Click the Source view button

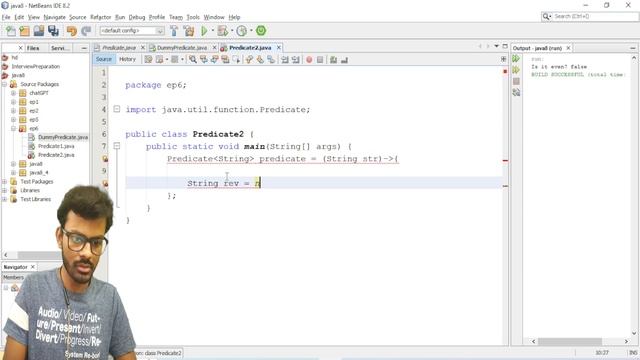pyautogui.click(x=103, y=60)
